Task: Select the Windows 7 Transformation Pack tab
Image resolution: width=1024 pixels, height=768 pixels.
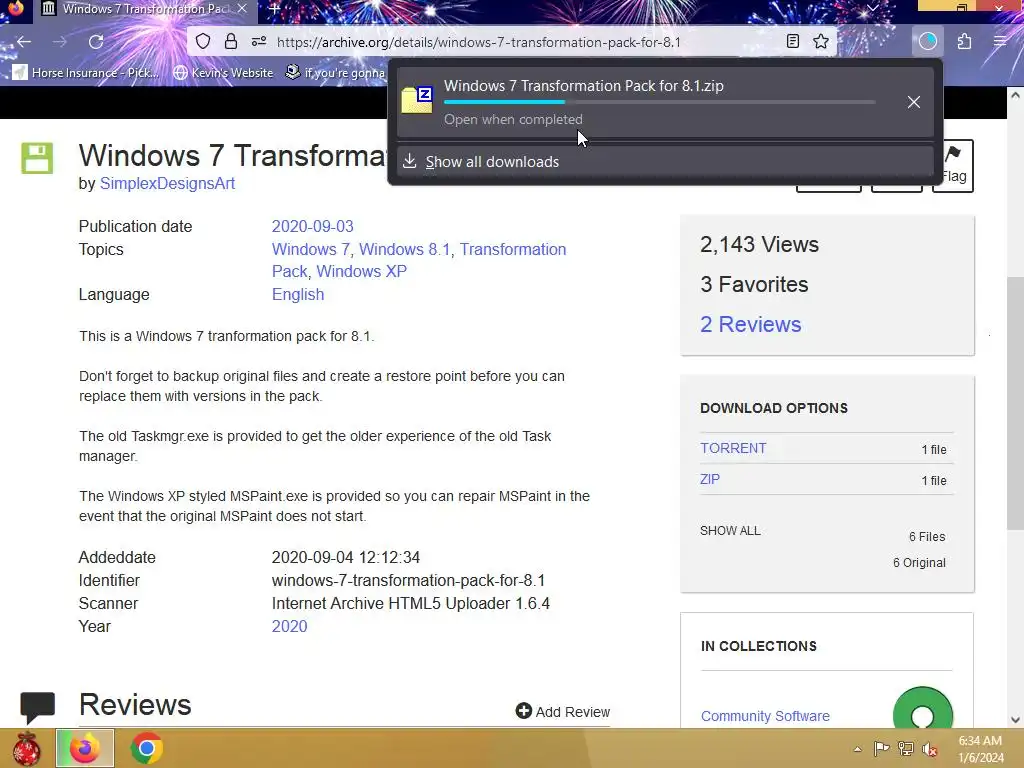Action: 144,9
